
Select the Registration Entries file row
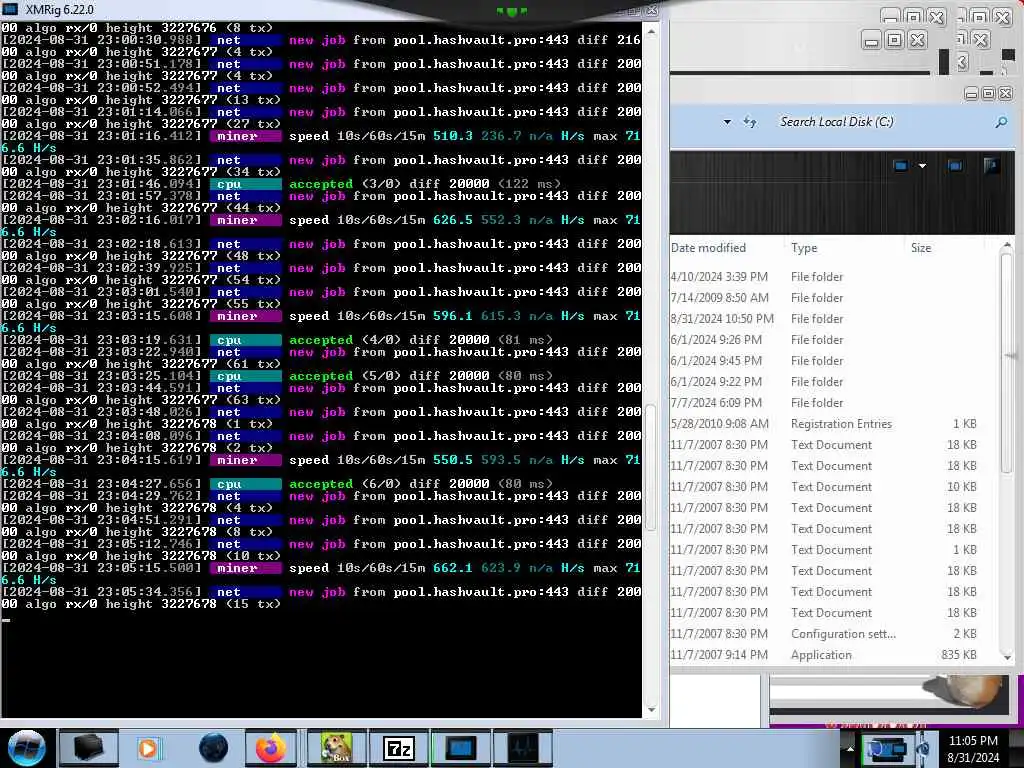[x=833, y=424]
